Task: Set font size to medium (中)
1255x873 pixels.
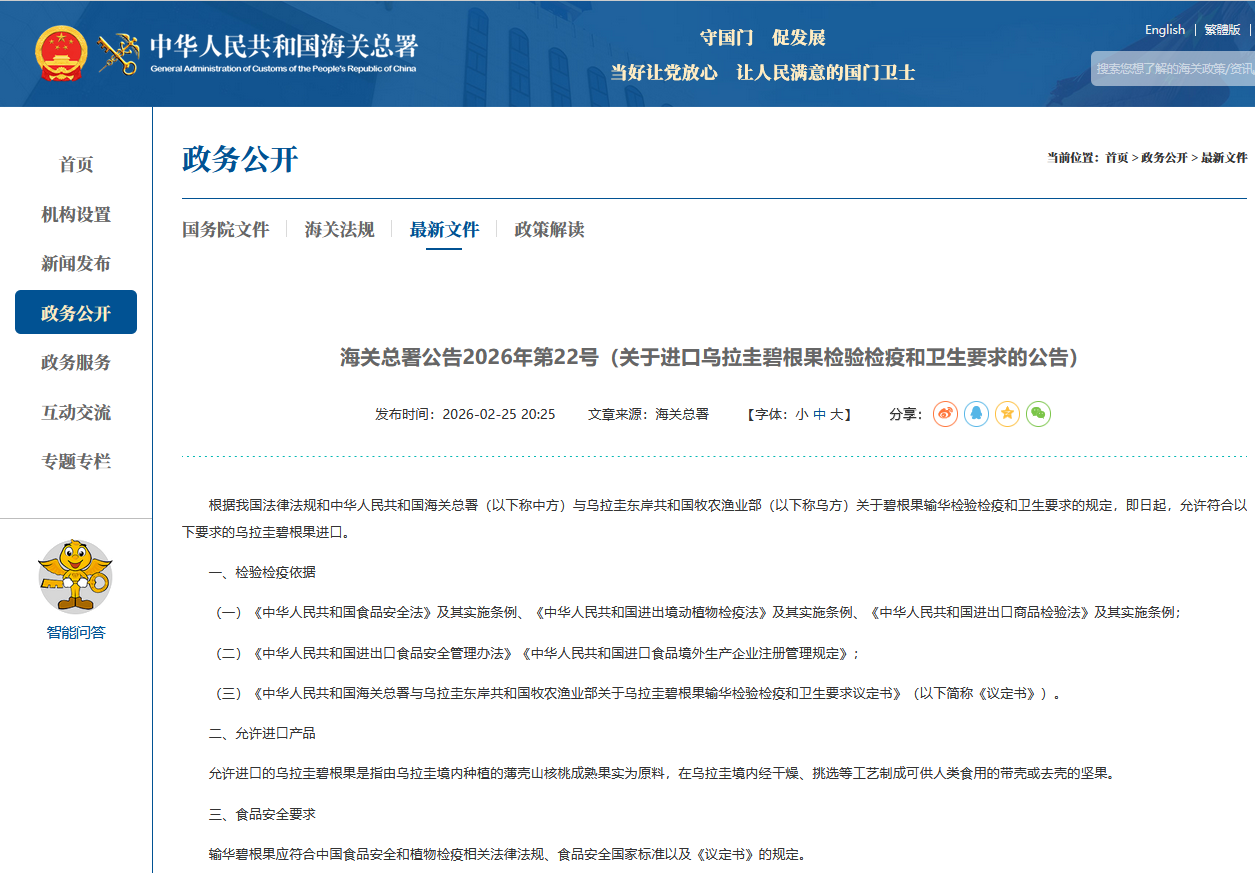Action: click(x=819, y=414)
